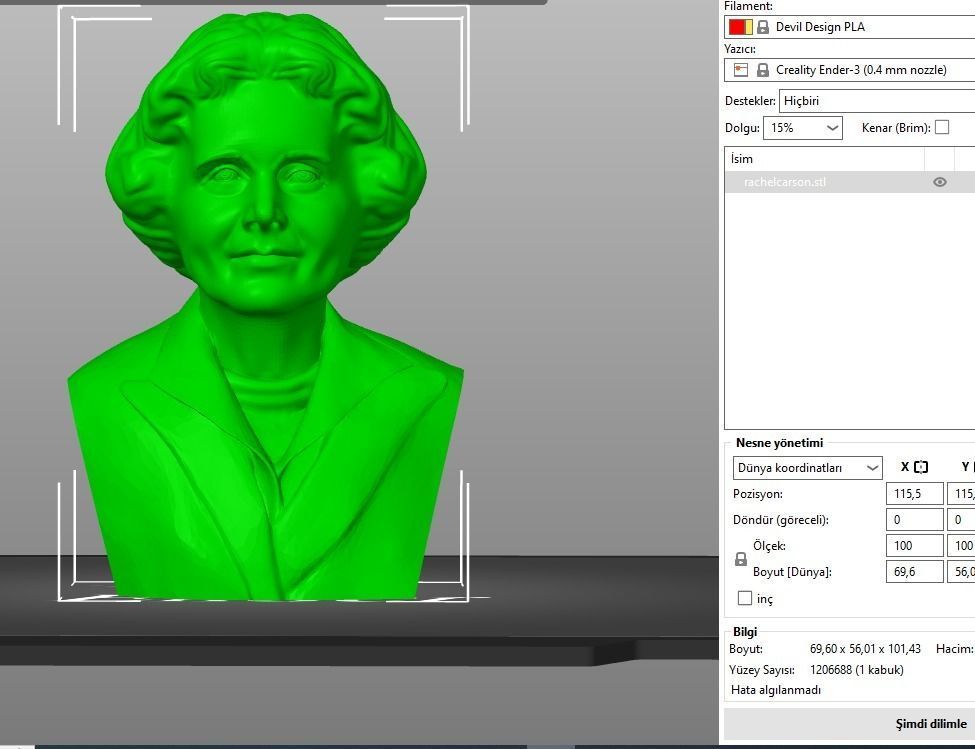The height and width of the screenshot is (749, 975).
Task: Click the Ölçek Y scale field
Action: point(961,546)
